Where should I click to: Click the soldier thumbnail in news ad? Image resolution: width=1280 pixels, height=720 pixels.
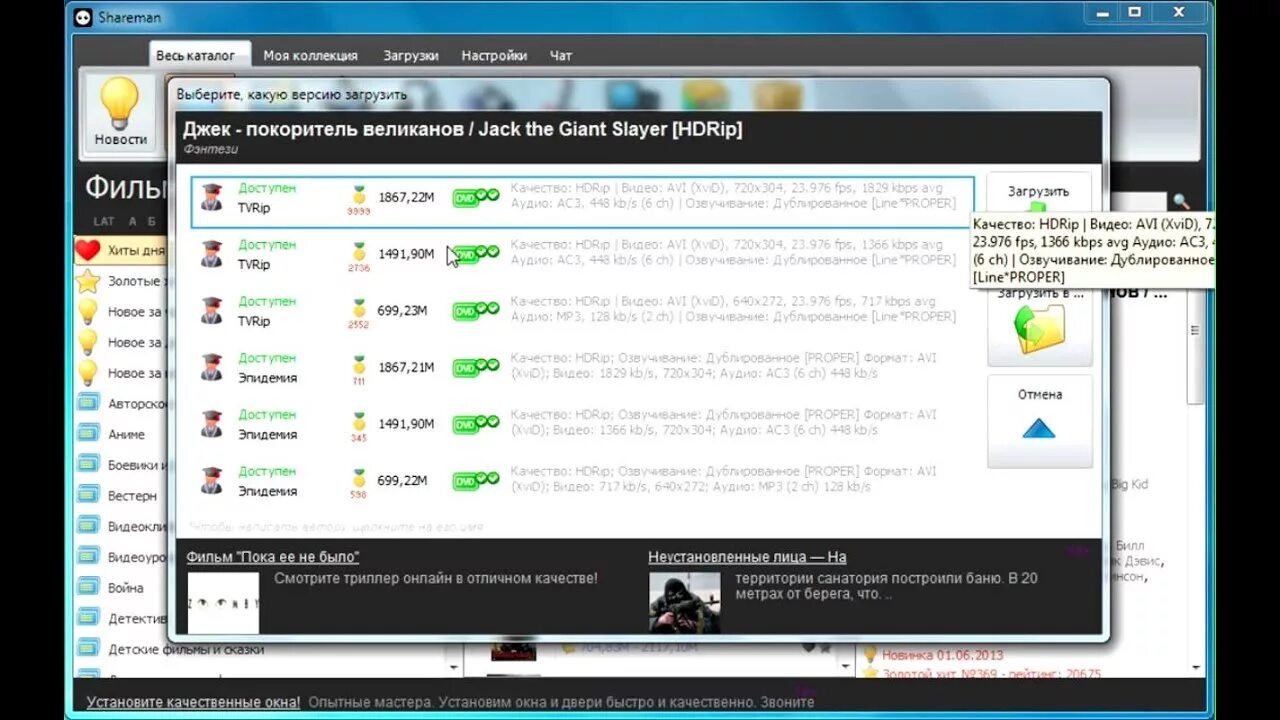click(x=684, y=602)
